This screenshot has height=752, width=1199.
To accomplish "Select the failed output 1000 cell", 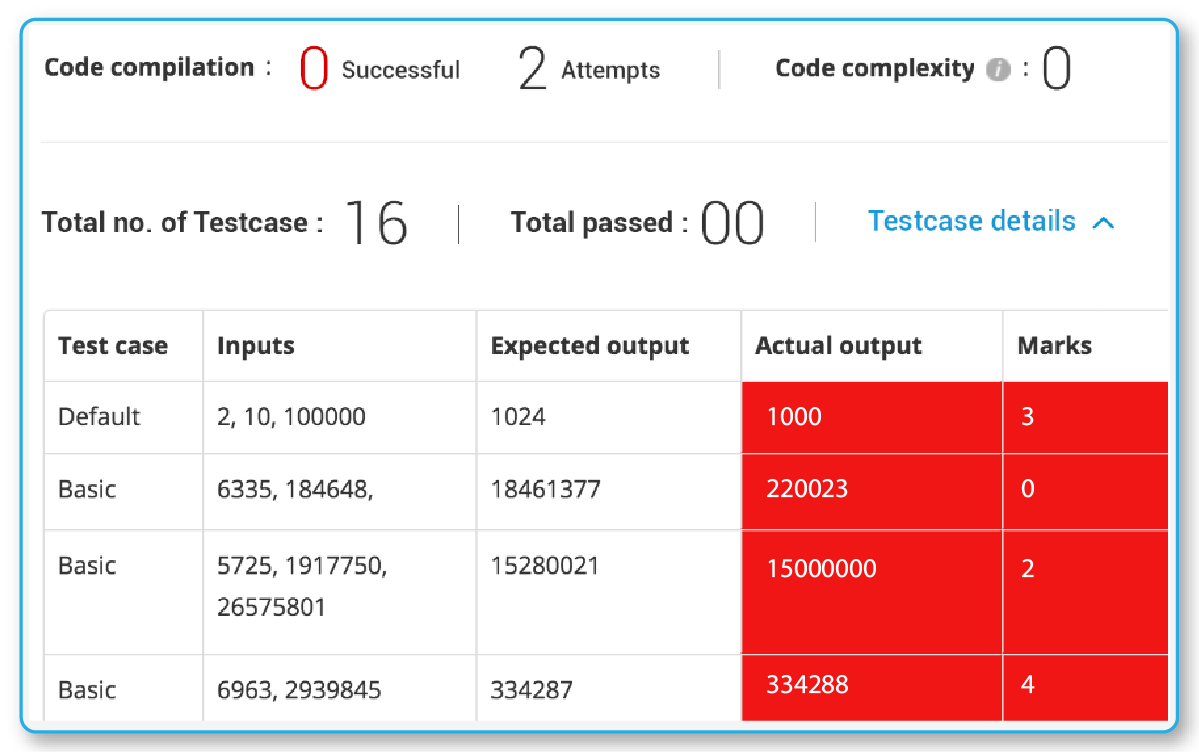I will click(x=794, y=417).
